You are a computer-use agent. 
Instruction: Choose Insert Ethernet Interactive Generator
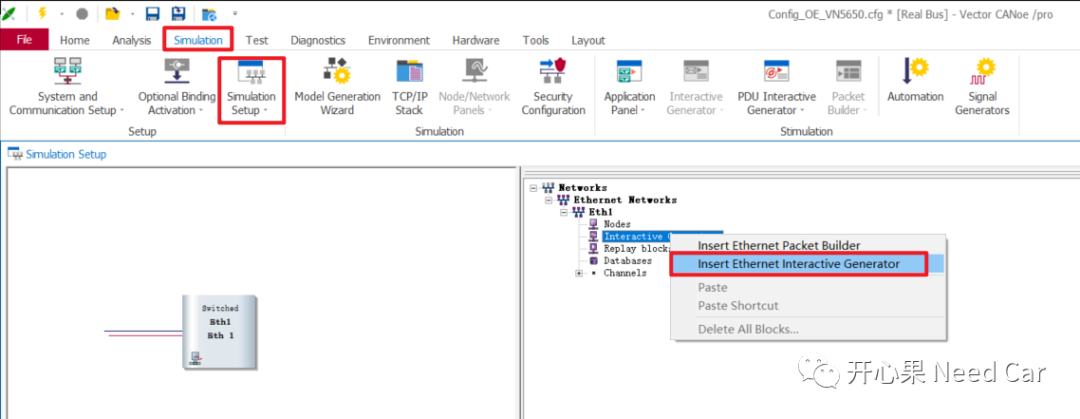click(799, 264)
